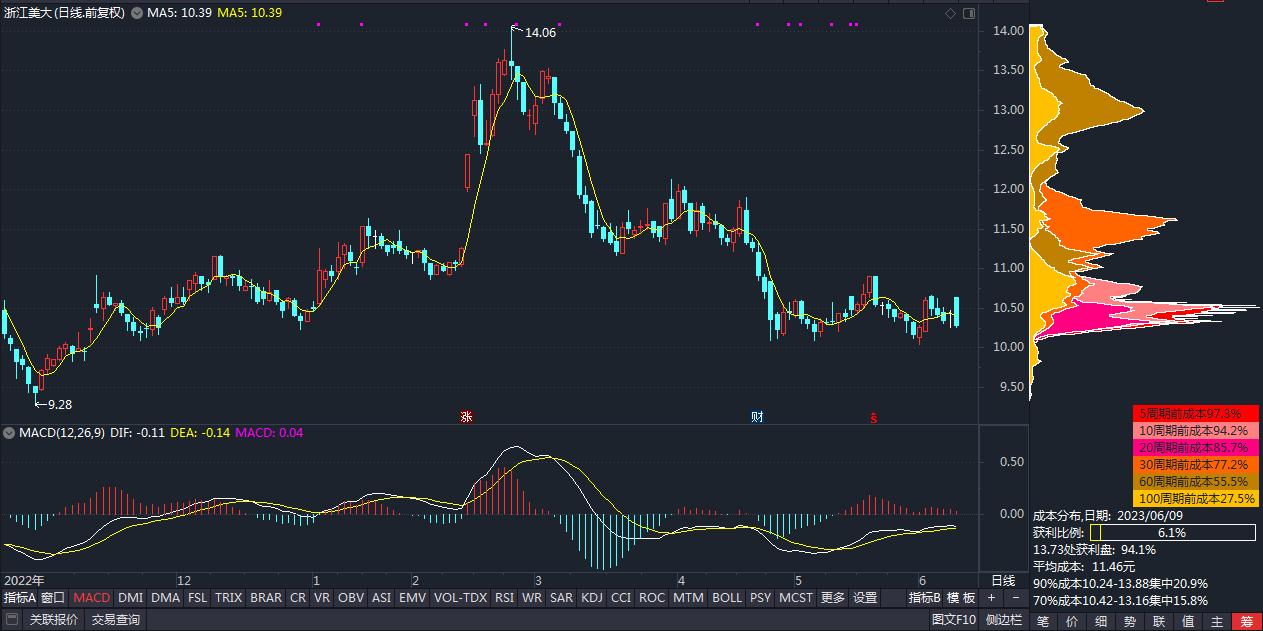Open the 日线 period selector

[x=1003, y=580]
